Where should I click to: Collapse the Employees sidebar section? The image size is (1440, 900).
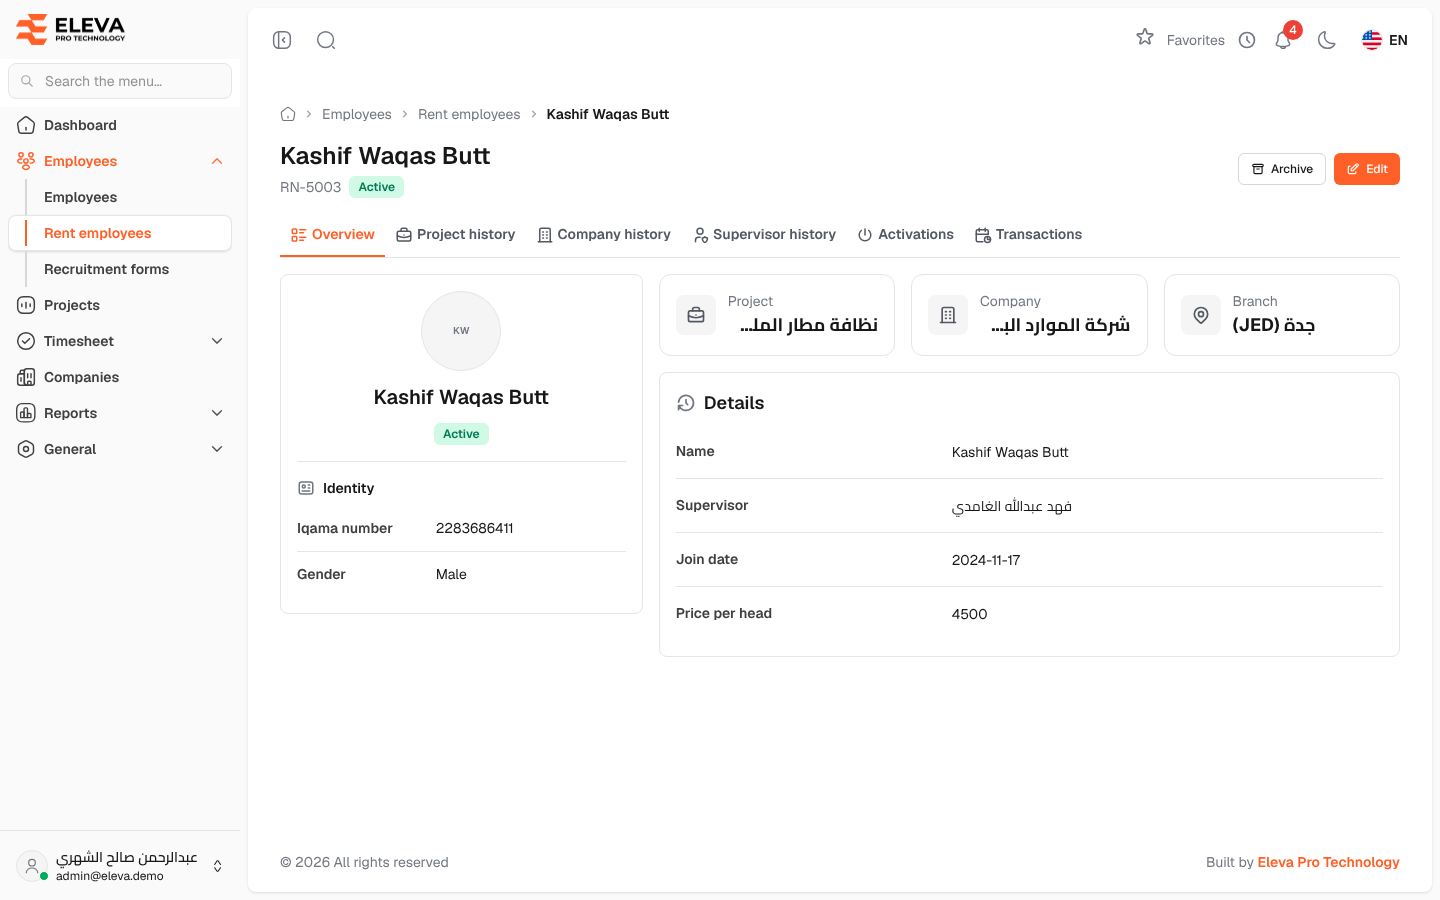[x=217, y=161]
